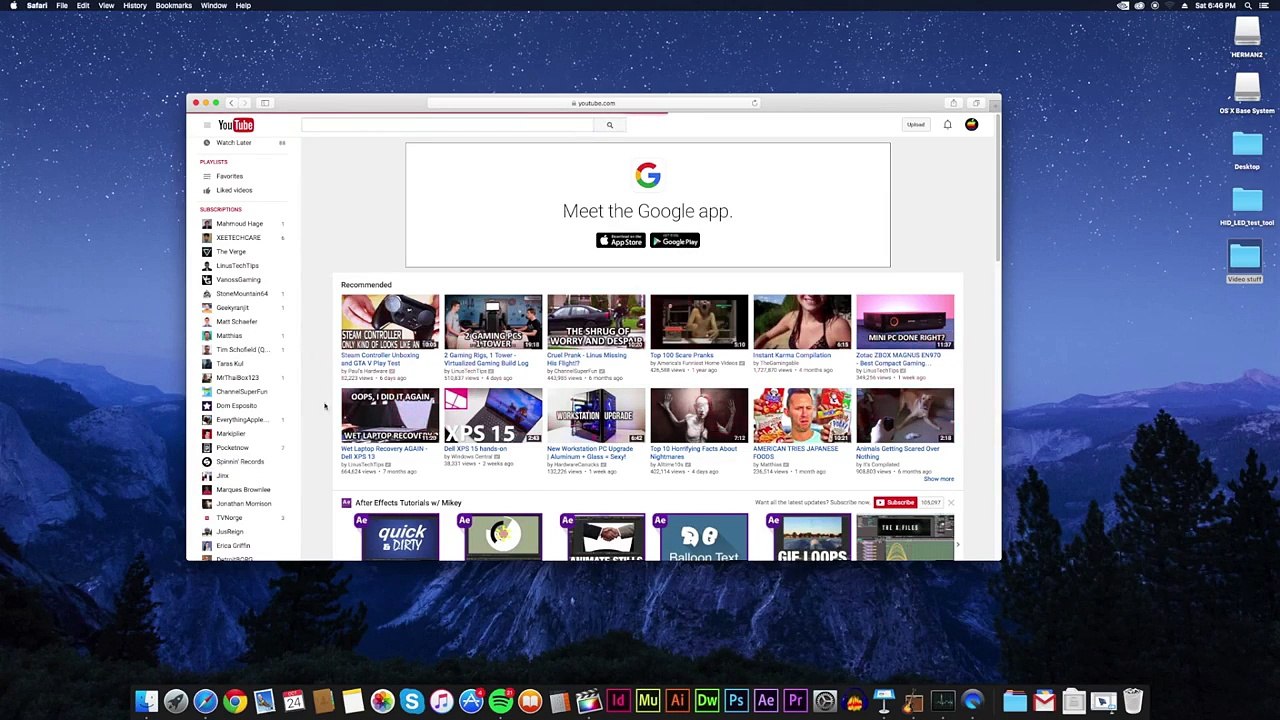Image resolution: width=1280 pixels, height=720 pixels.
Task: Click the YouTube logo
Action: point(237,125)
